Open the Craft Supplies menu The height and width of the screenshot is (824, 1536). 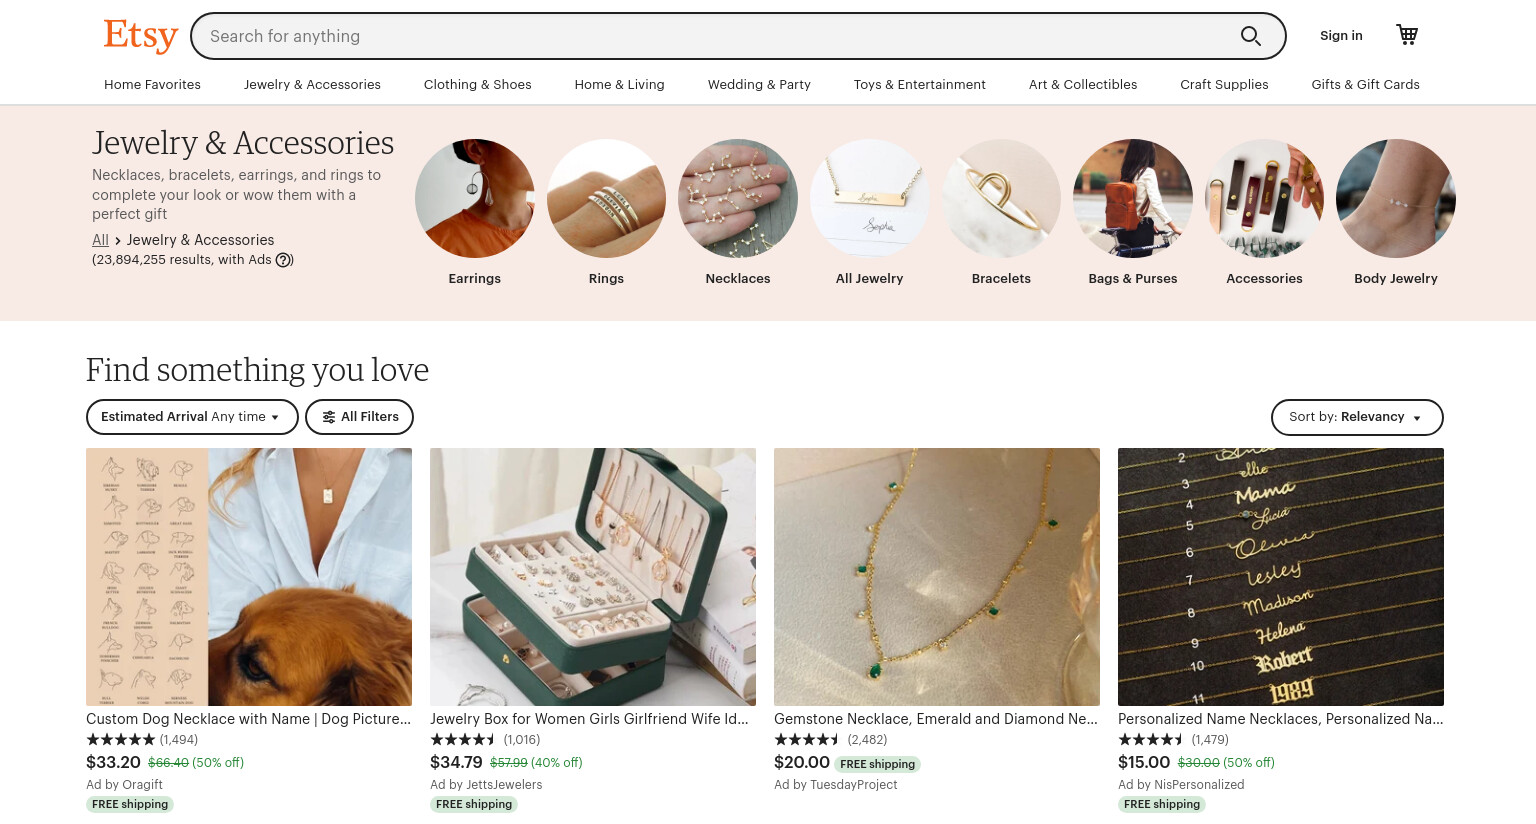(x=1224, y=85)
